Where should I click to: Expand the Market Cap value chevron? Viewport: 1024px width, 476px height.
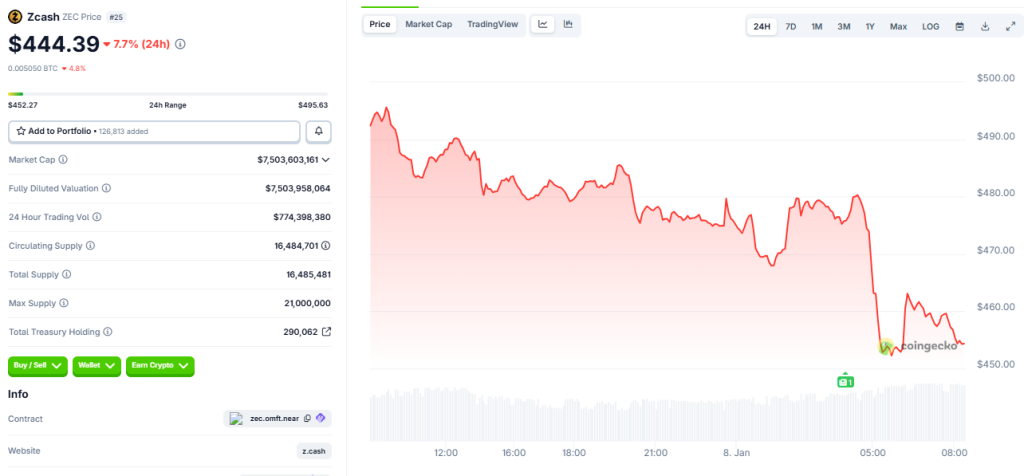tap(326, 160)
